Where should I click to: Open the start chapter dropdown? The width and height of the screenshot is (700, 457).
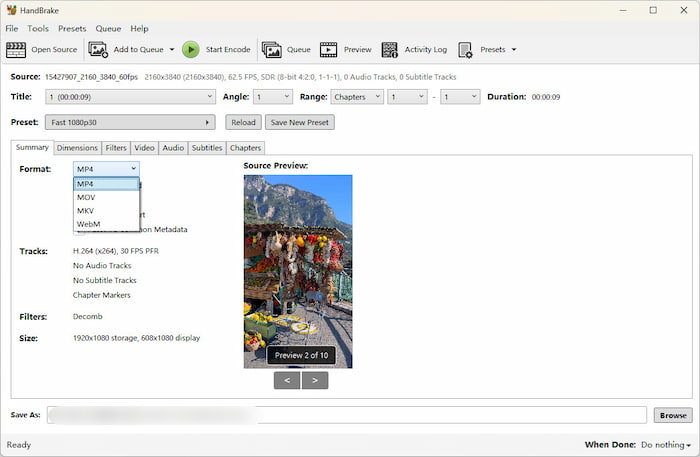[407, 97]
